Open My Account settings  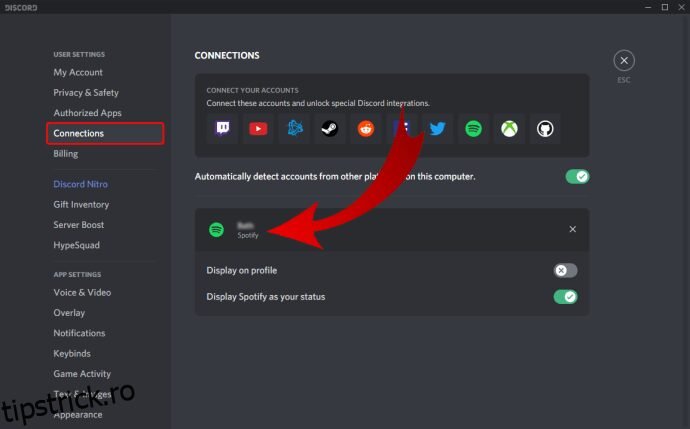(x=78, y=72)
